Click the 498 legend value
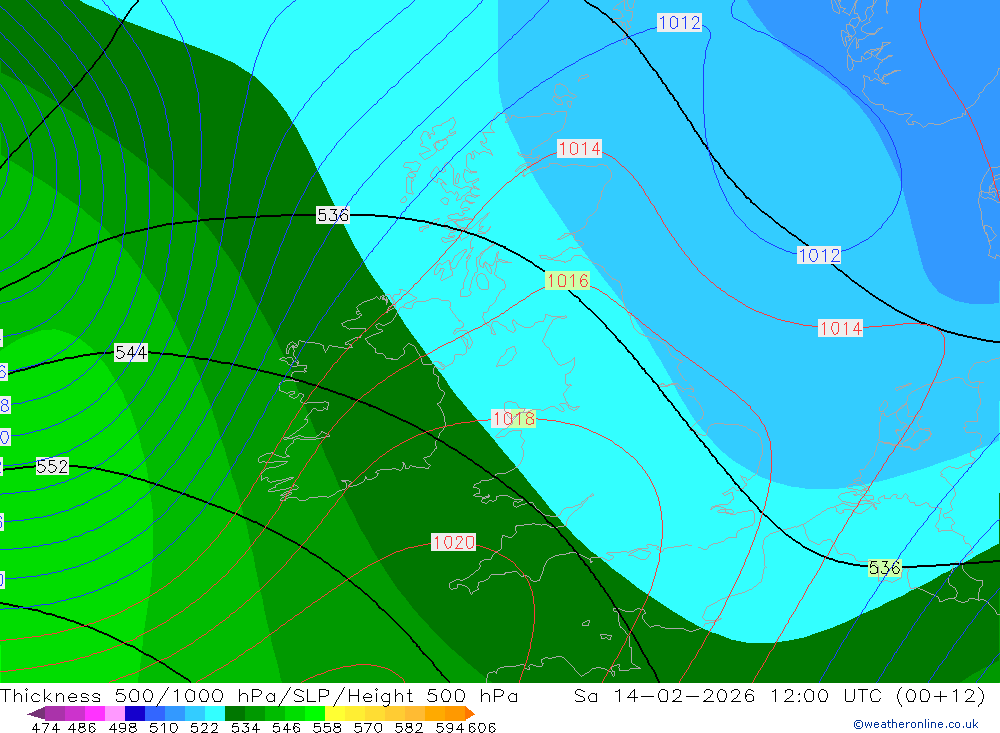The height and width of the screenshot is (733, 1000). click(x=123, y=727)
